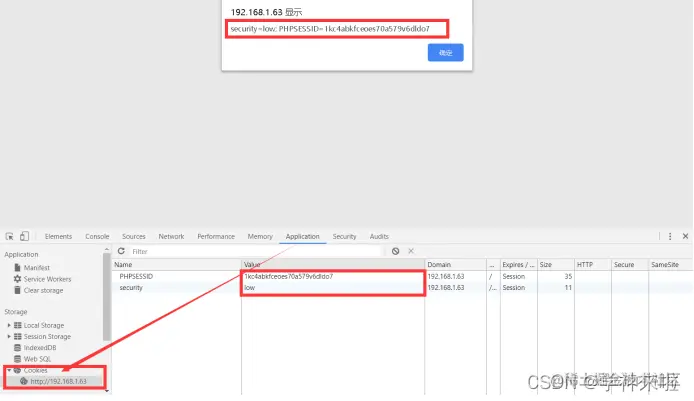Sort cookies by the Name column header

[x=177, y=264]
